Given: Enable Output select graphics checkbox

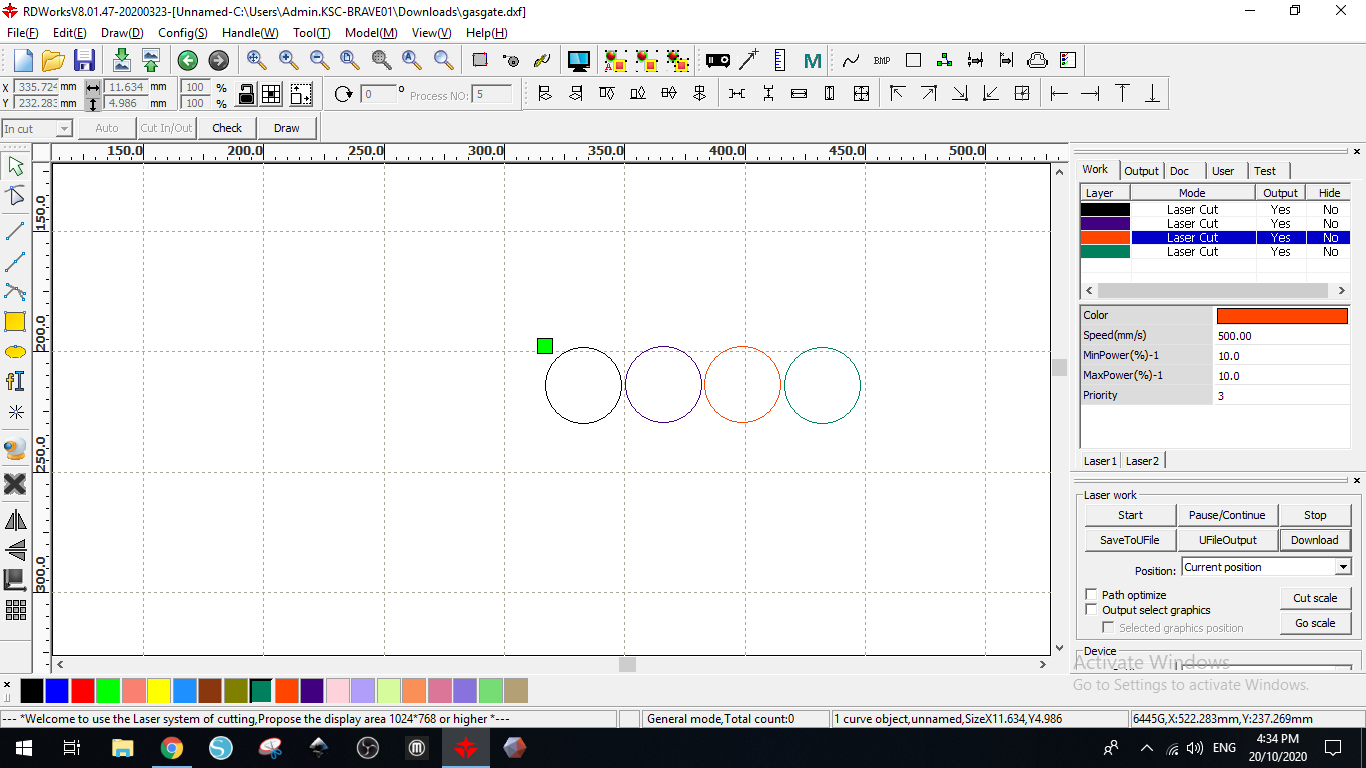Looking at the screenshot, I should pos(1091,609).
